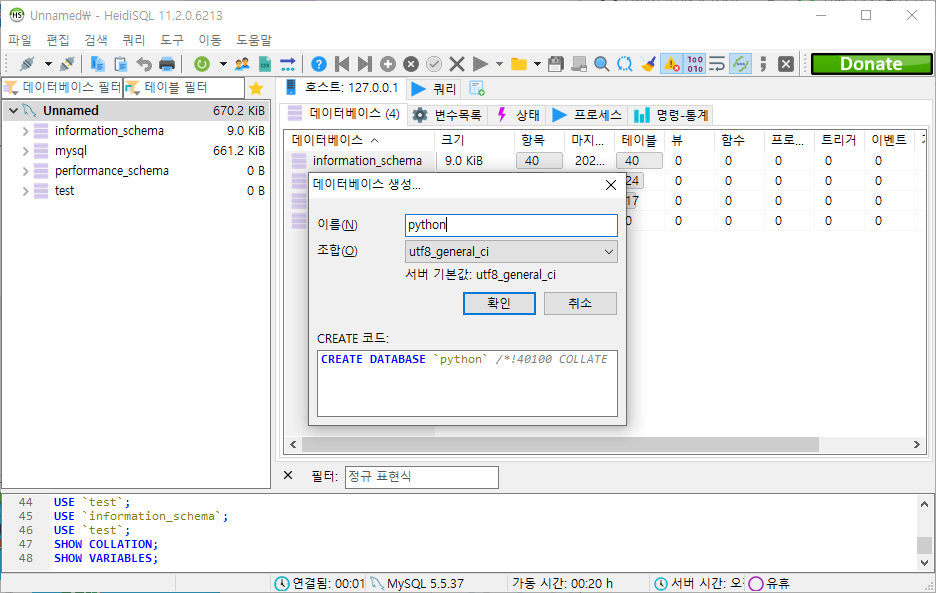The height and width of the screenshot is (593, 936).
Task: Click the broom clear icon
Action: [x=648, y=64]
